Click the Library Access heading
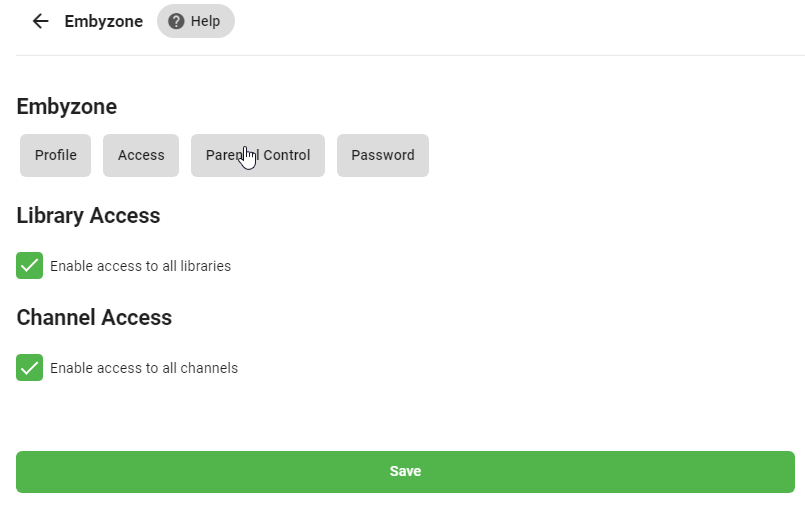805x509 pixels. pos(88,215)
